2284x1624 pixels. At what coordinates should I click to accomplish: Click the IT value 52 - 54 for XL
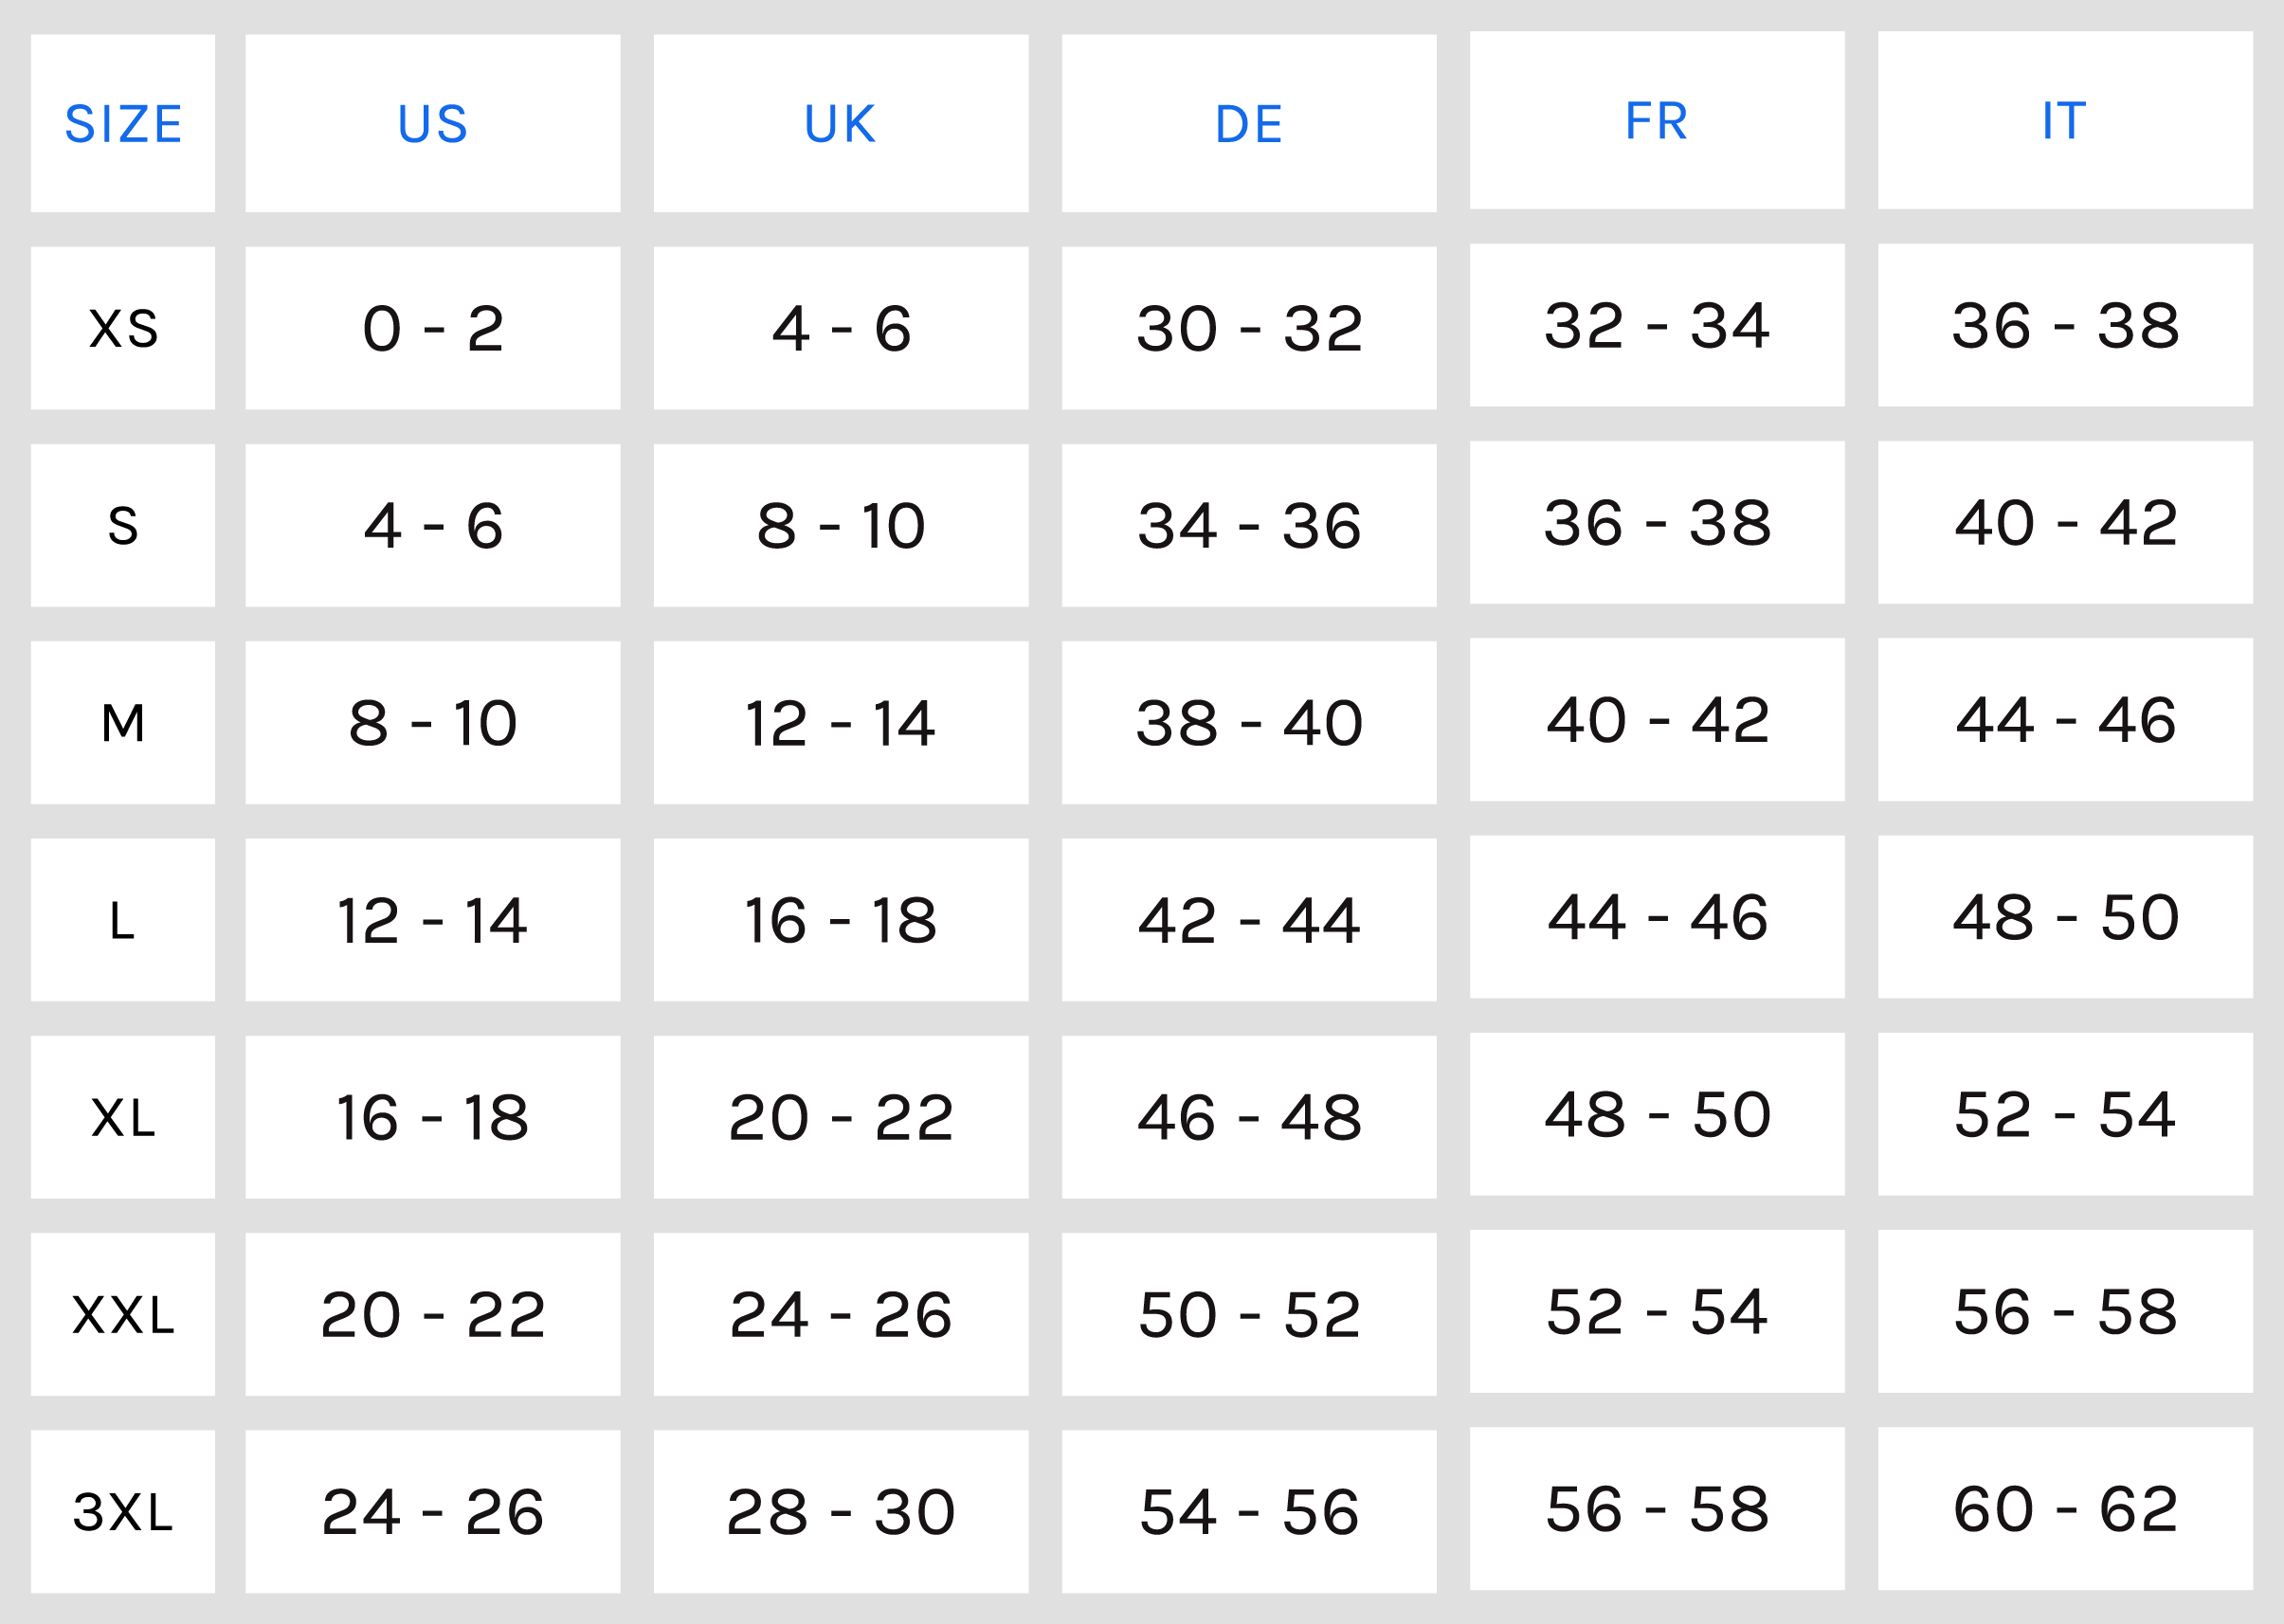click(x=2064, y=1114)
